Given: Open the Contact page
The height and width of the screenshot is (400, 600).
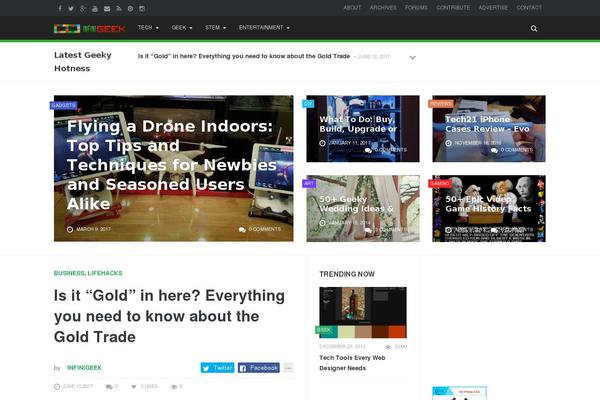Looking at the screenshot, I should coord(529,8).
